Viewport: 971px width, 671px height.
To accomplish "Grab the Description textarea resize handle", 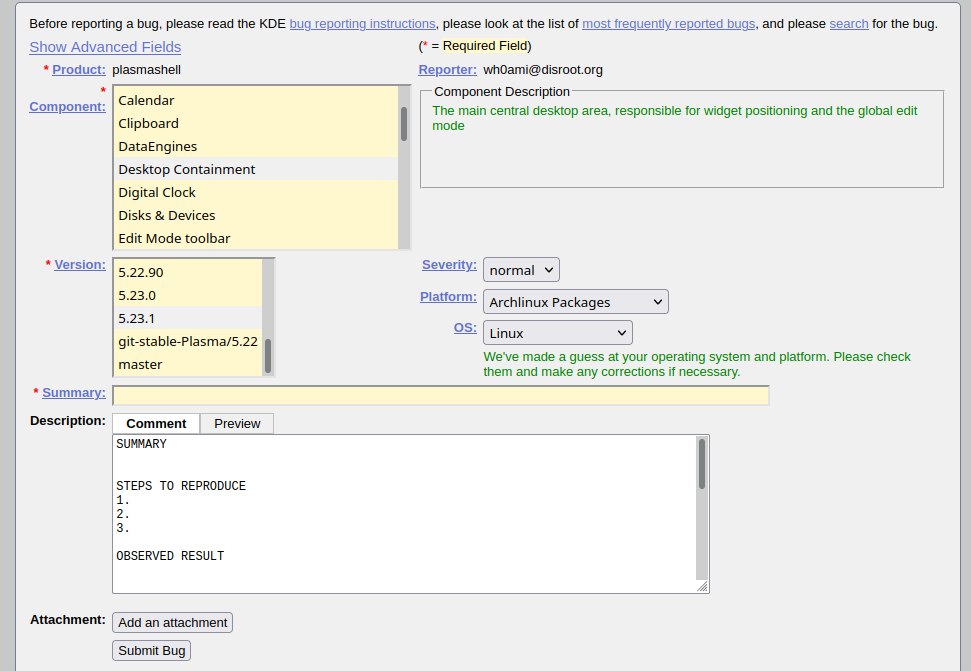I will 702,587.
